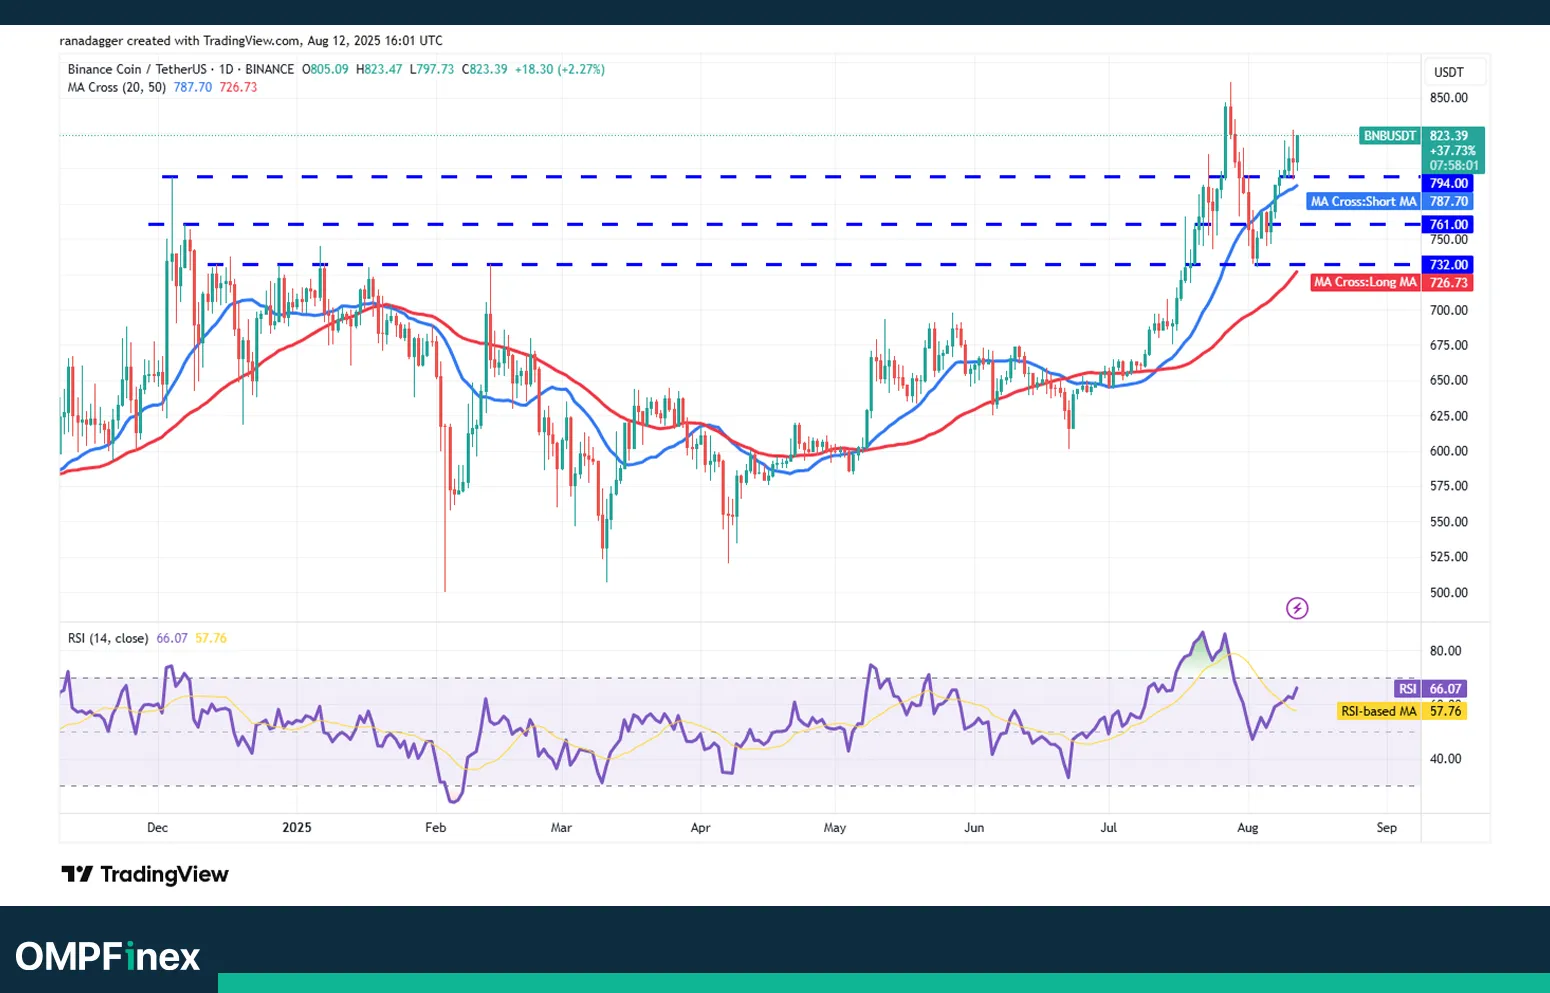
Task: Select the 761.00 price level label
Action: pyautogui.click(x=1448, y=225)
